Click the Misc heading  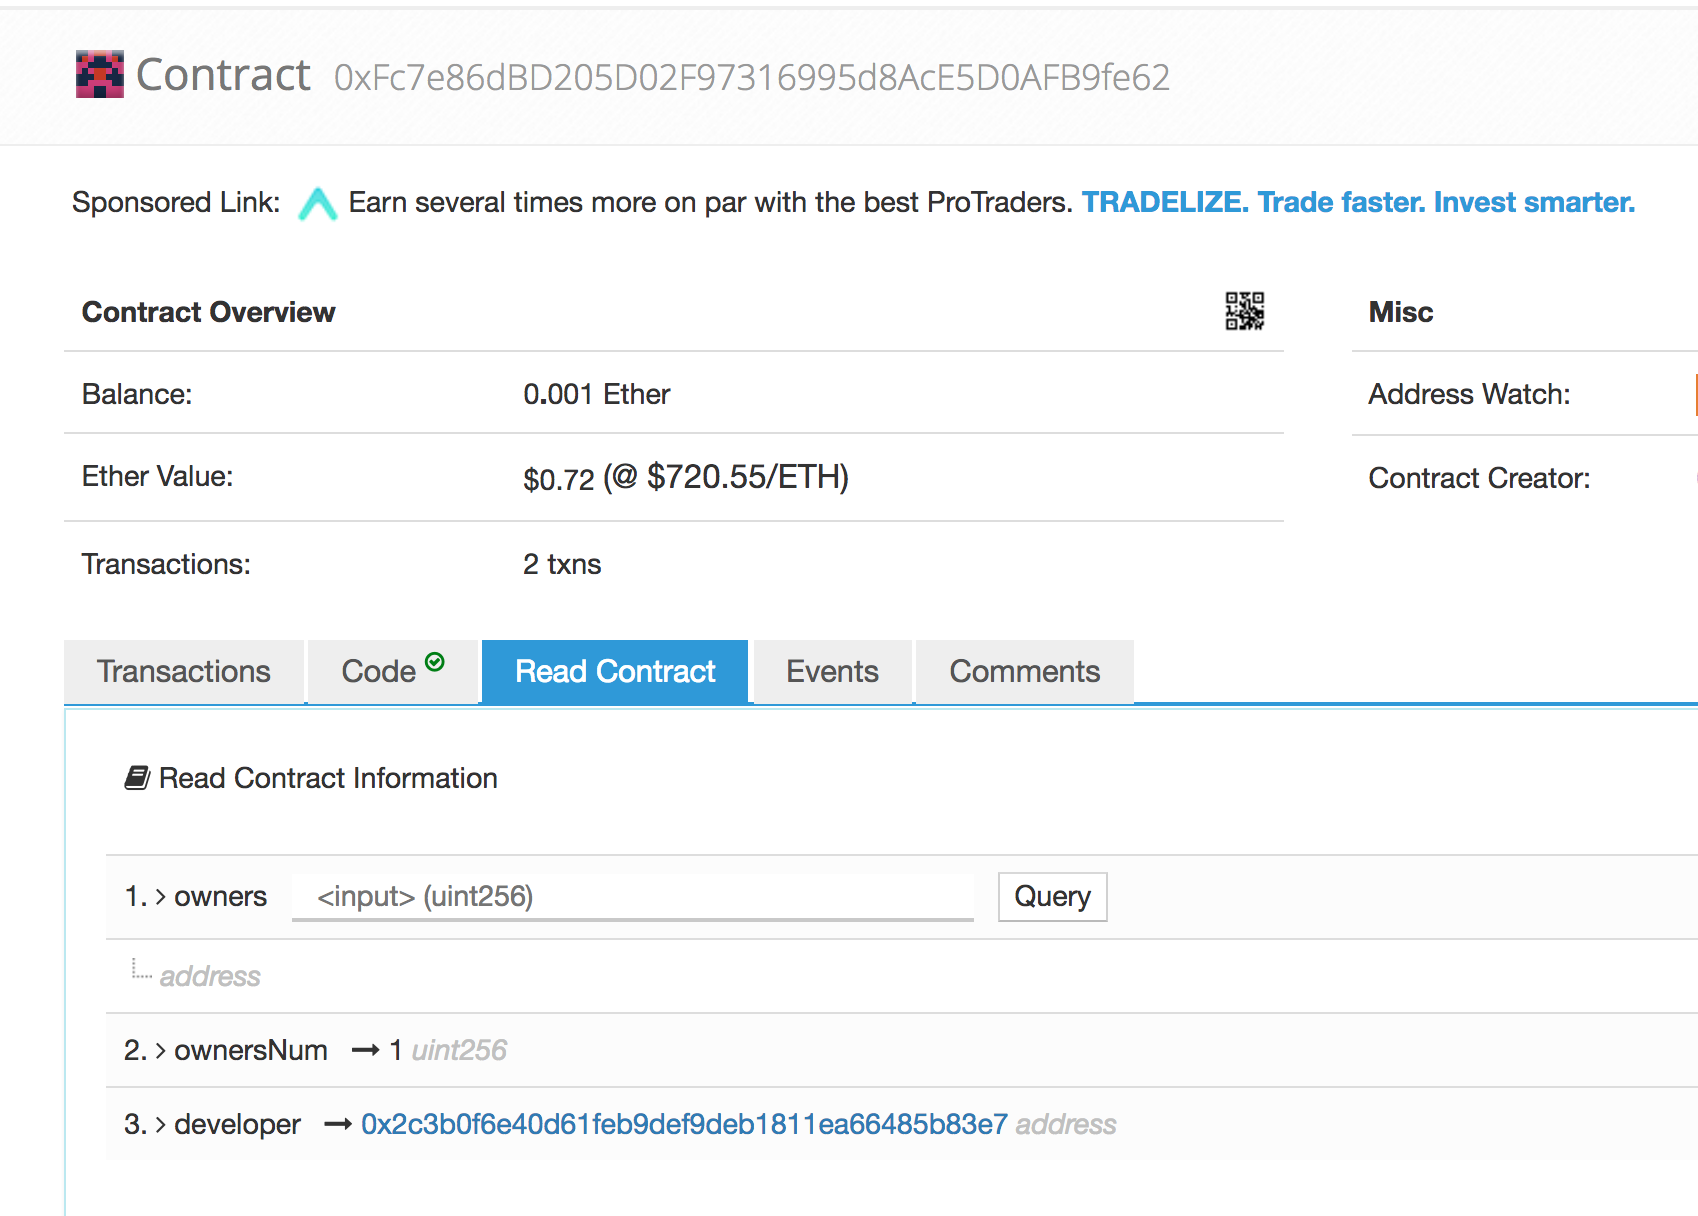click(x=1401, y=312)
